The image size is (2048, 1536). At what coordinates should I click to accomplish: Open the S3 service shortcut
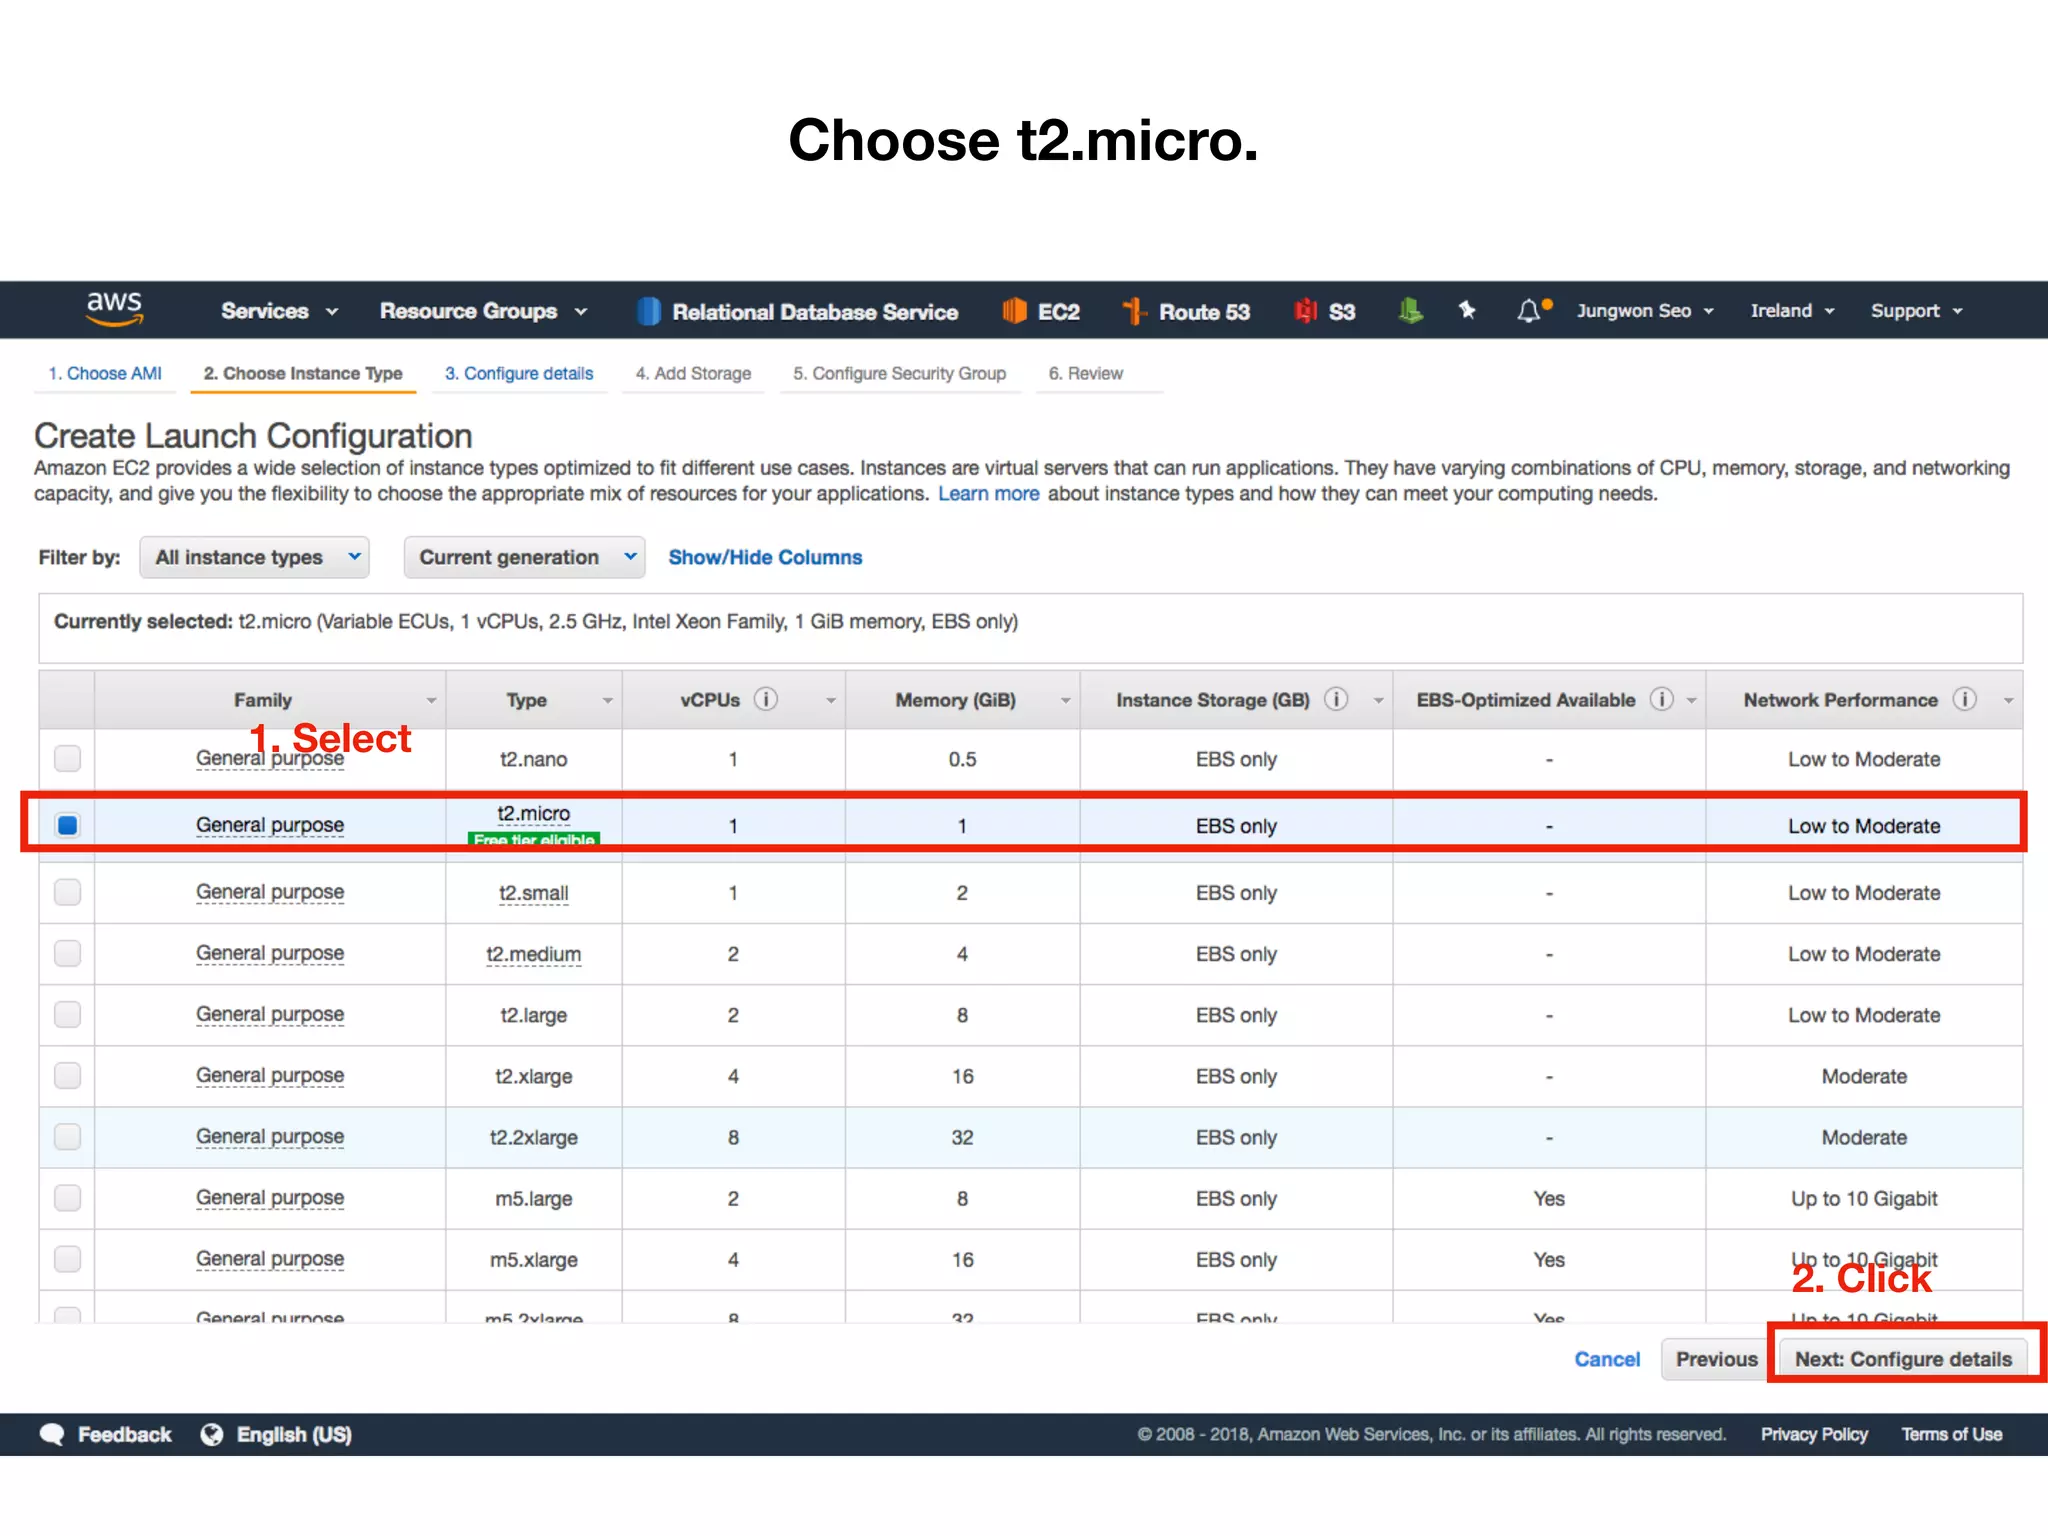(x=1325, y=311)
